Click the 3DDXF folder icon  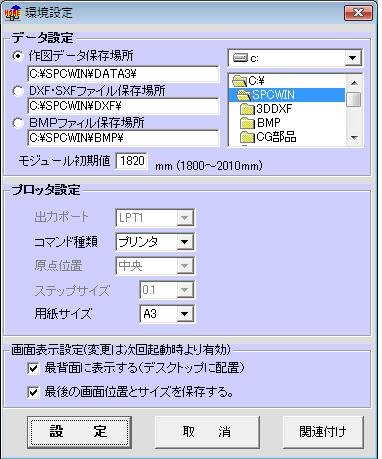click(x=247, y=109)
